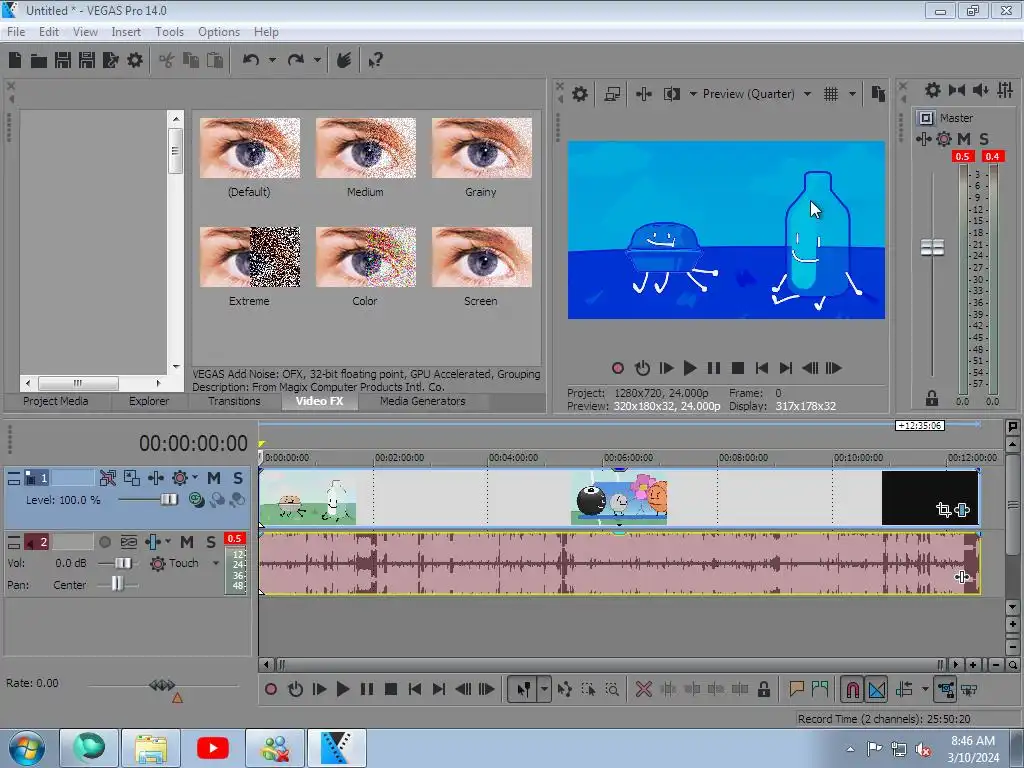
Task: Open overlays grid dropdown arrow
Action: [x=852, y=94]
